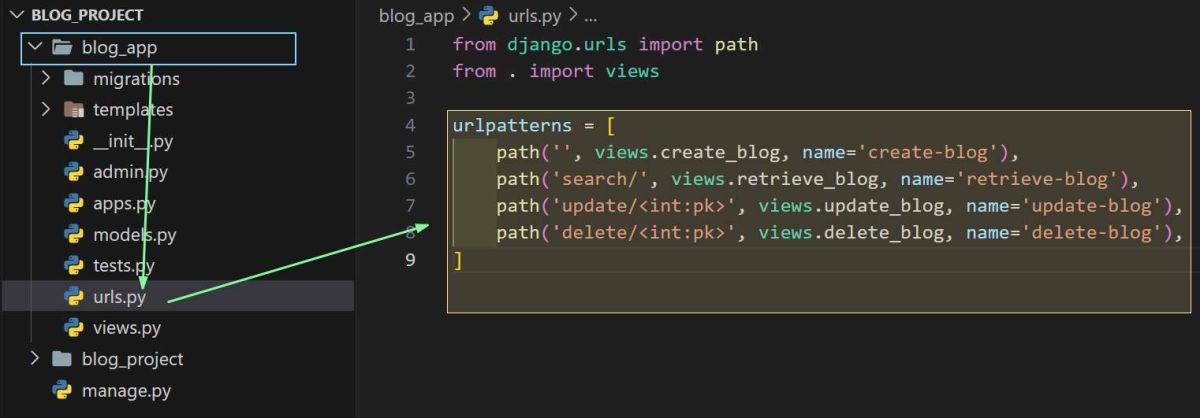Image resolution: width=1200 pixels, height=418 pixels.
Task: Click blog_app in the breadcrumb
Action: [x=416, y=16]
